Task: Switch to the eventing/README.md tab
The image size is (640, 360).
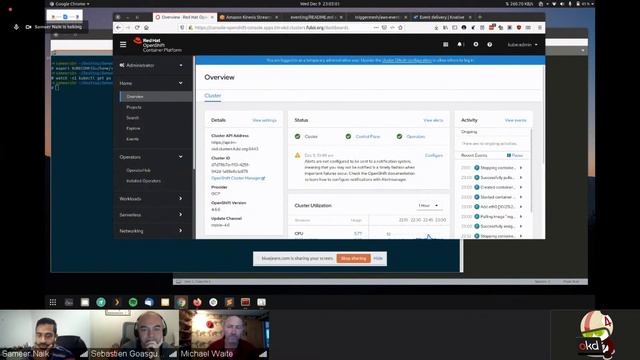Action: pos(313,17)
